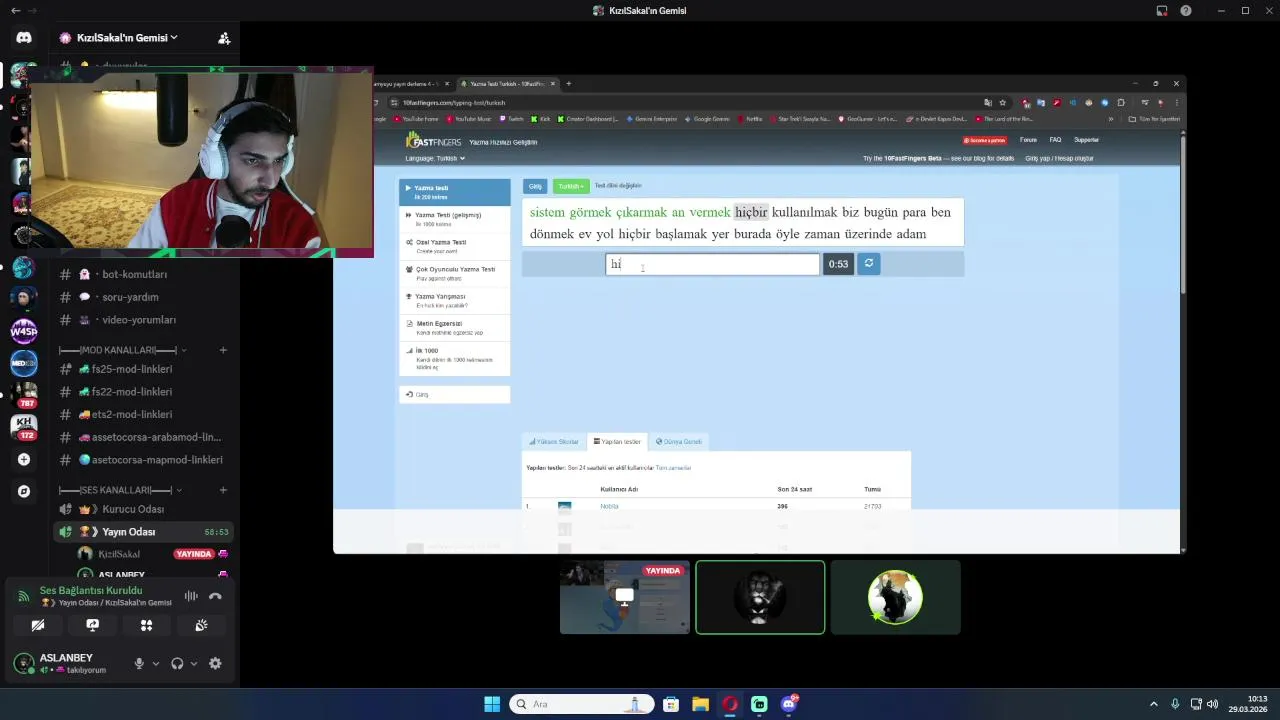Image resolution: width=1280 pixels, height=720 pixels.
Task: Open the KH server icon with 172 badge
Action: point(24,427)
